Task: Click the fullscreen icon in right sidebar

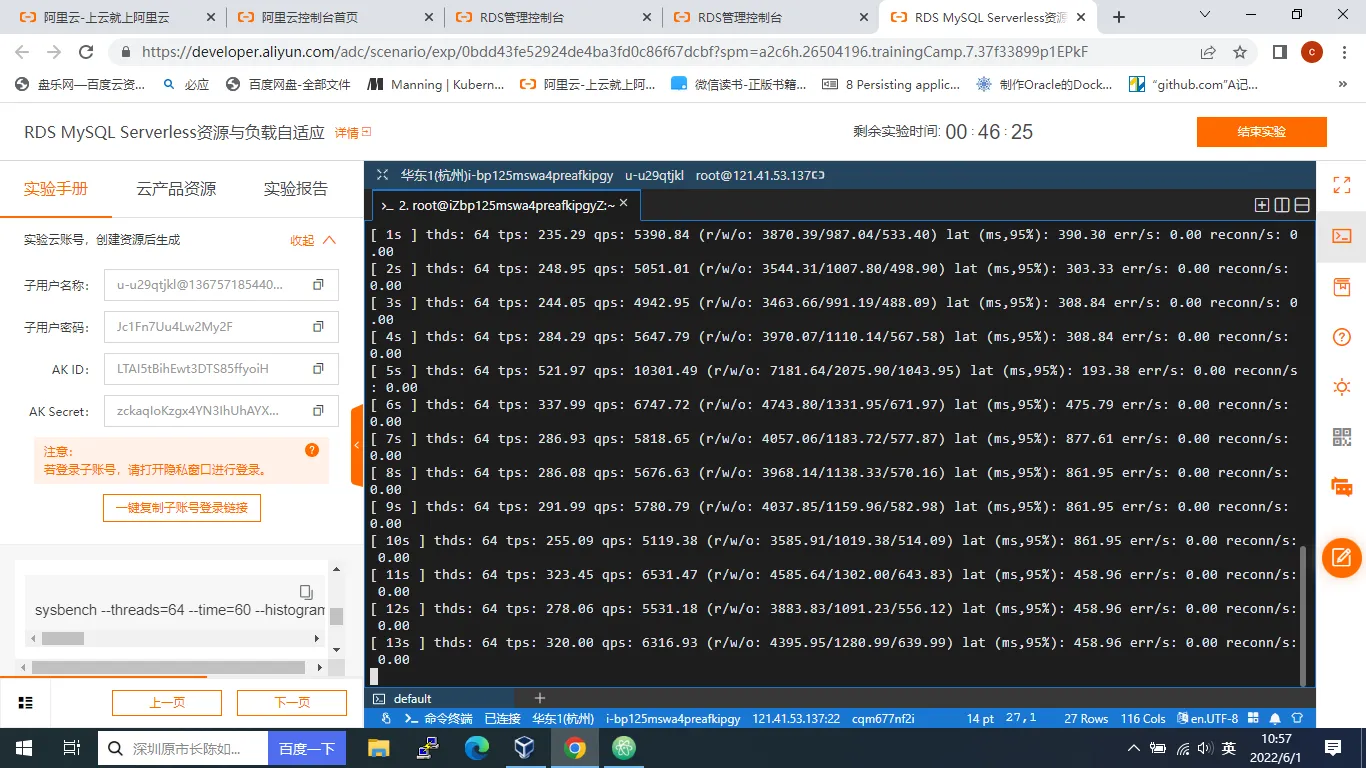Action: (x=1342, y=185)
